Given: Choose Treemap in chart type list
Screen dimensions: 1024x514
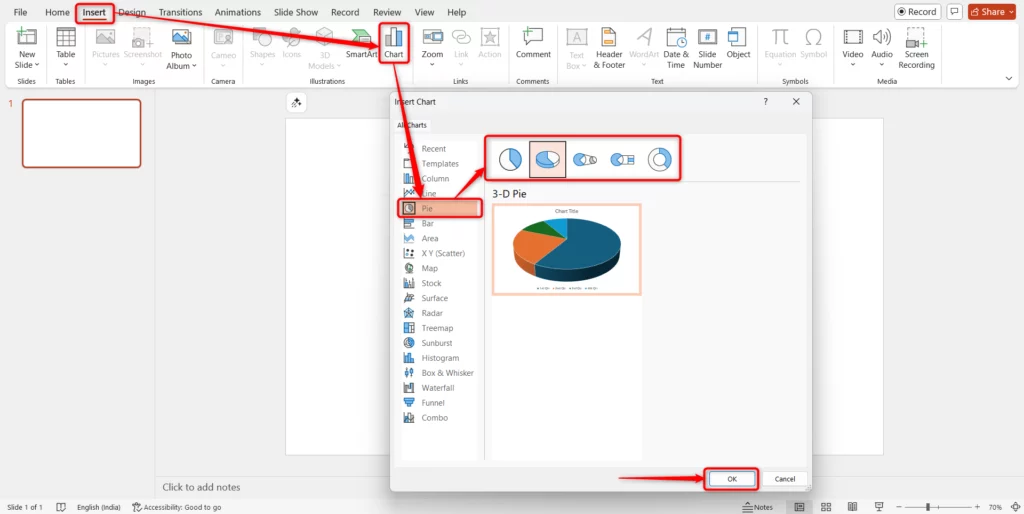Looking at the screenshot, I should click(x=437, y=328).
